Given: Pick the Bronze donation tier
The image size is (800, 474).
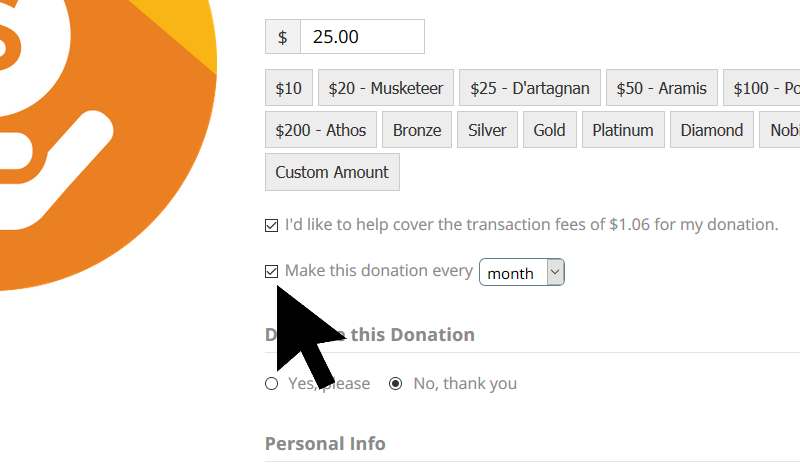Looking at the screenshot, I should click(x=417, y=130).
